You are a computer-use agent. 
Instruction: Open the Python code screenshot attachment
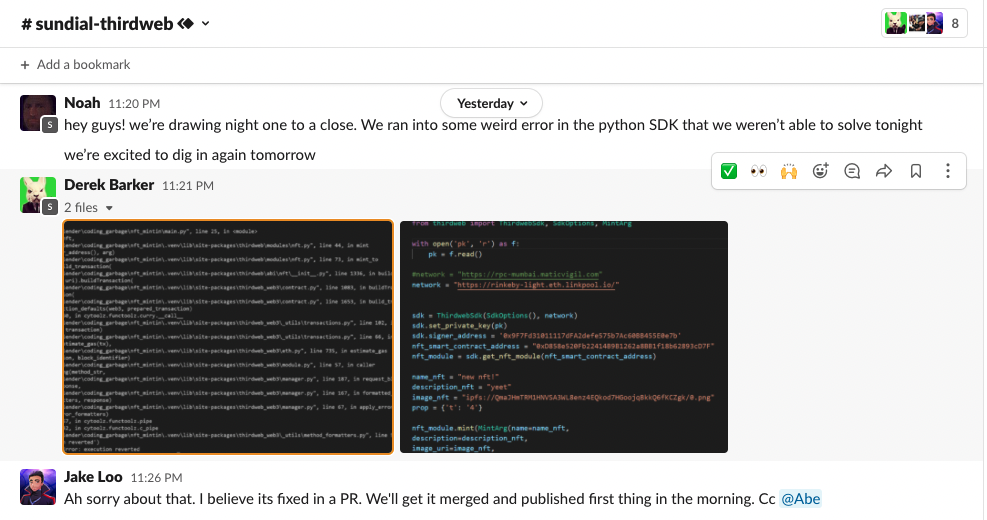tap(564, 337)
